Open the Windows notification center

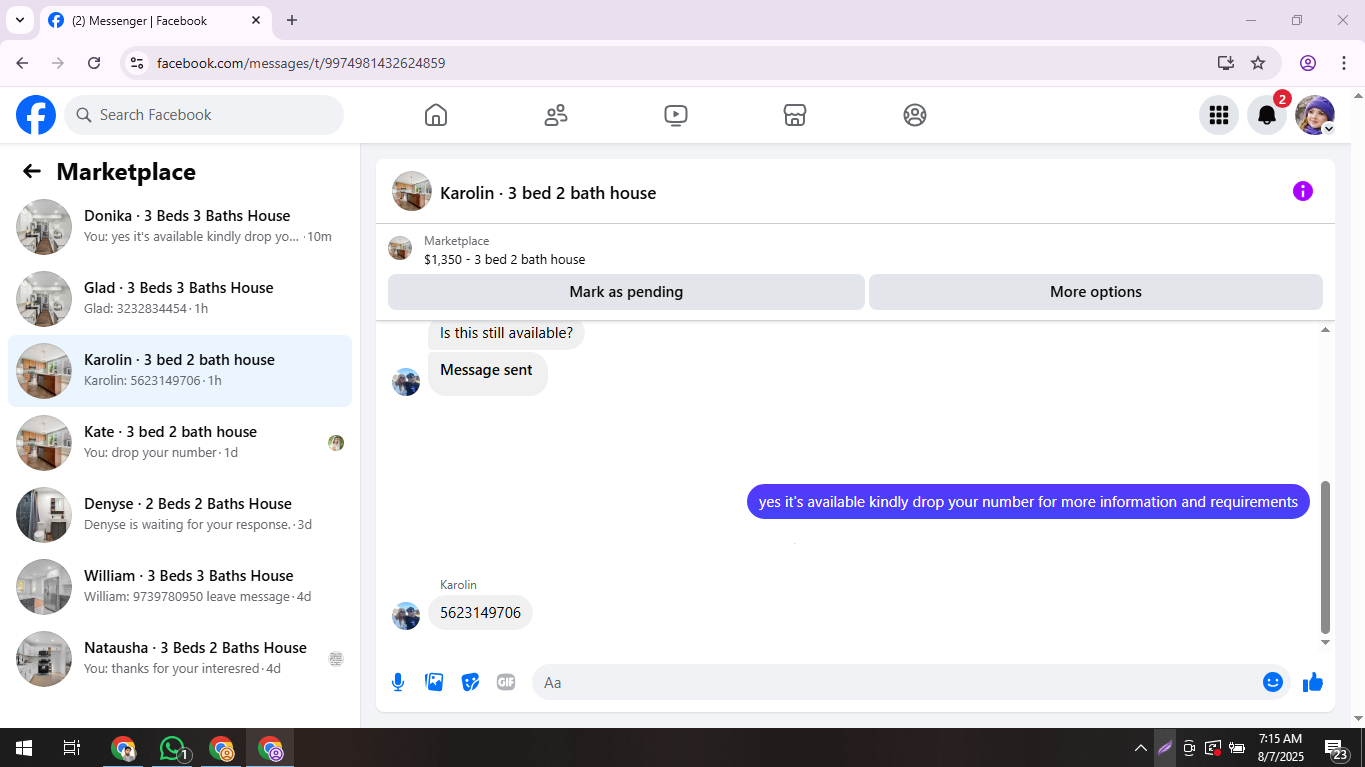(1335, 748)
